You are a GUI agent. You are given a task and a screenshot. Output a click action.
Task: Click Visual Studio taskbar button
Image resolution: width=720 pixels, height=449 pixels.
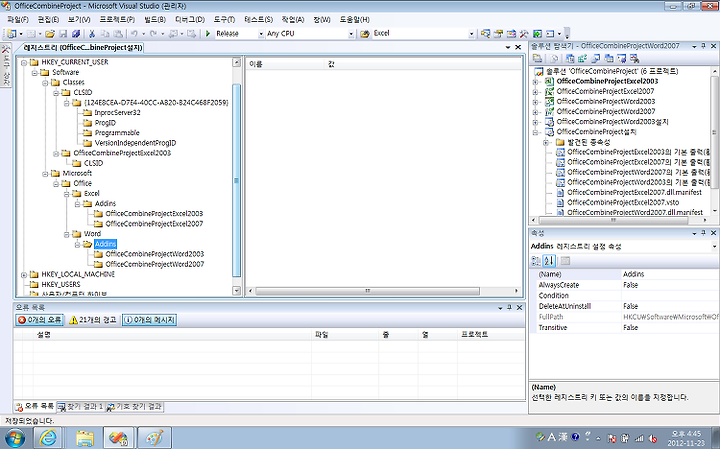[x=118, y=438]
